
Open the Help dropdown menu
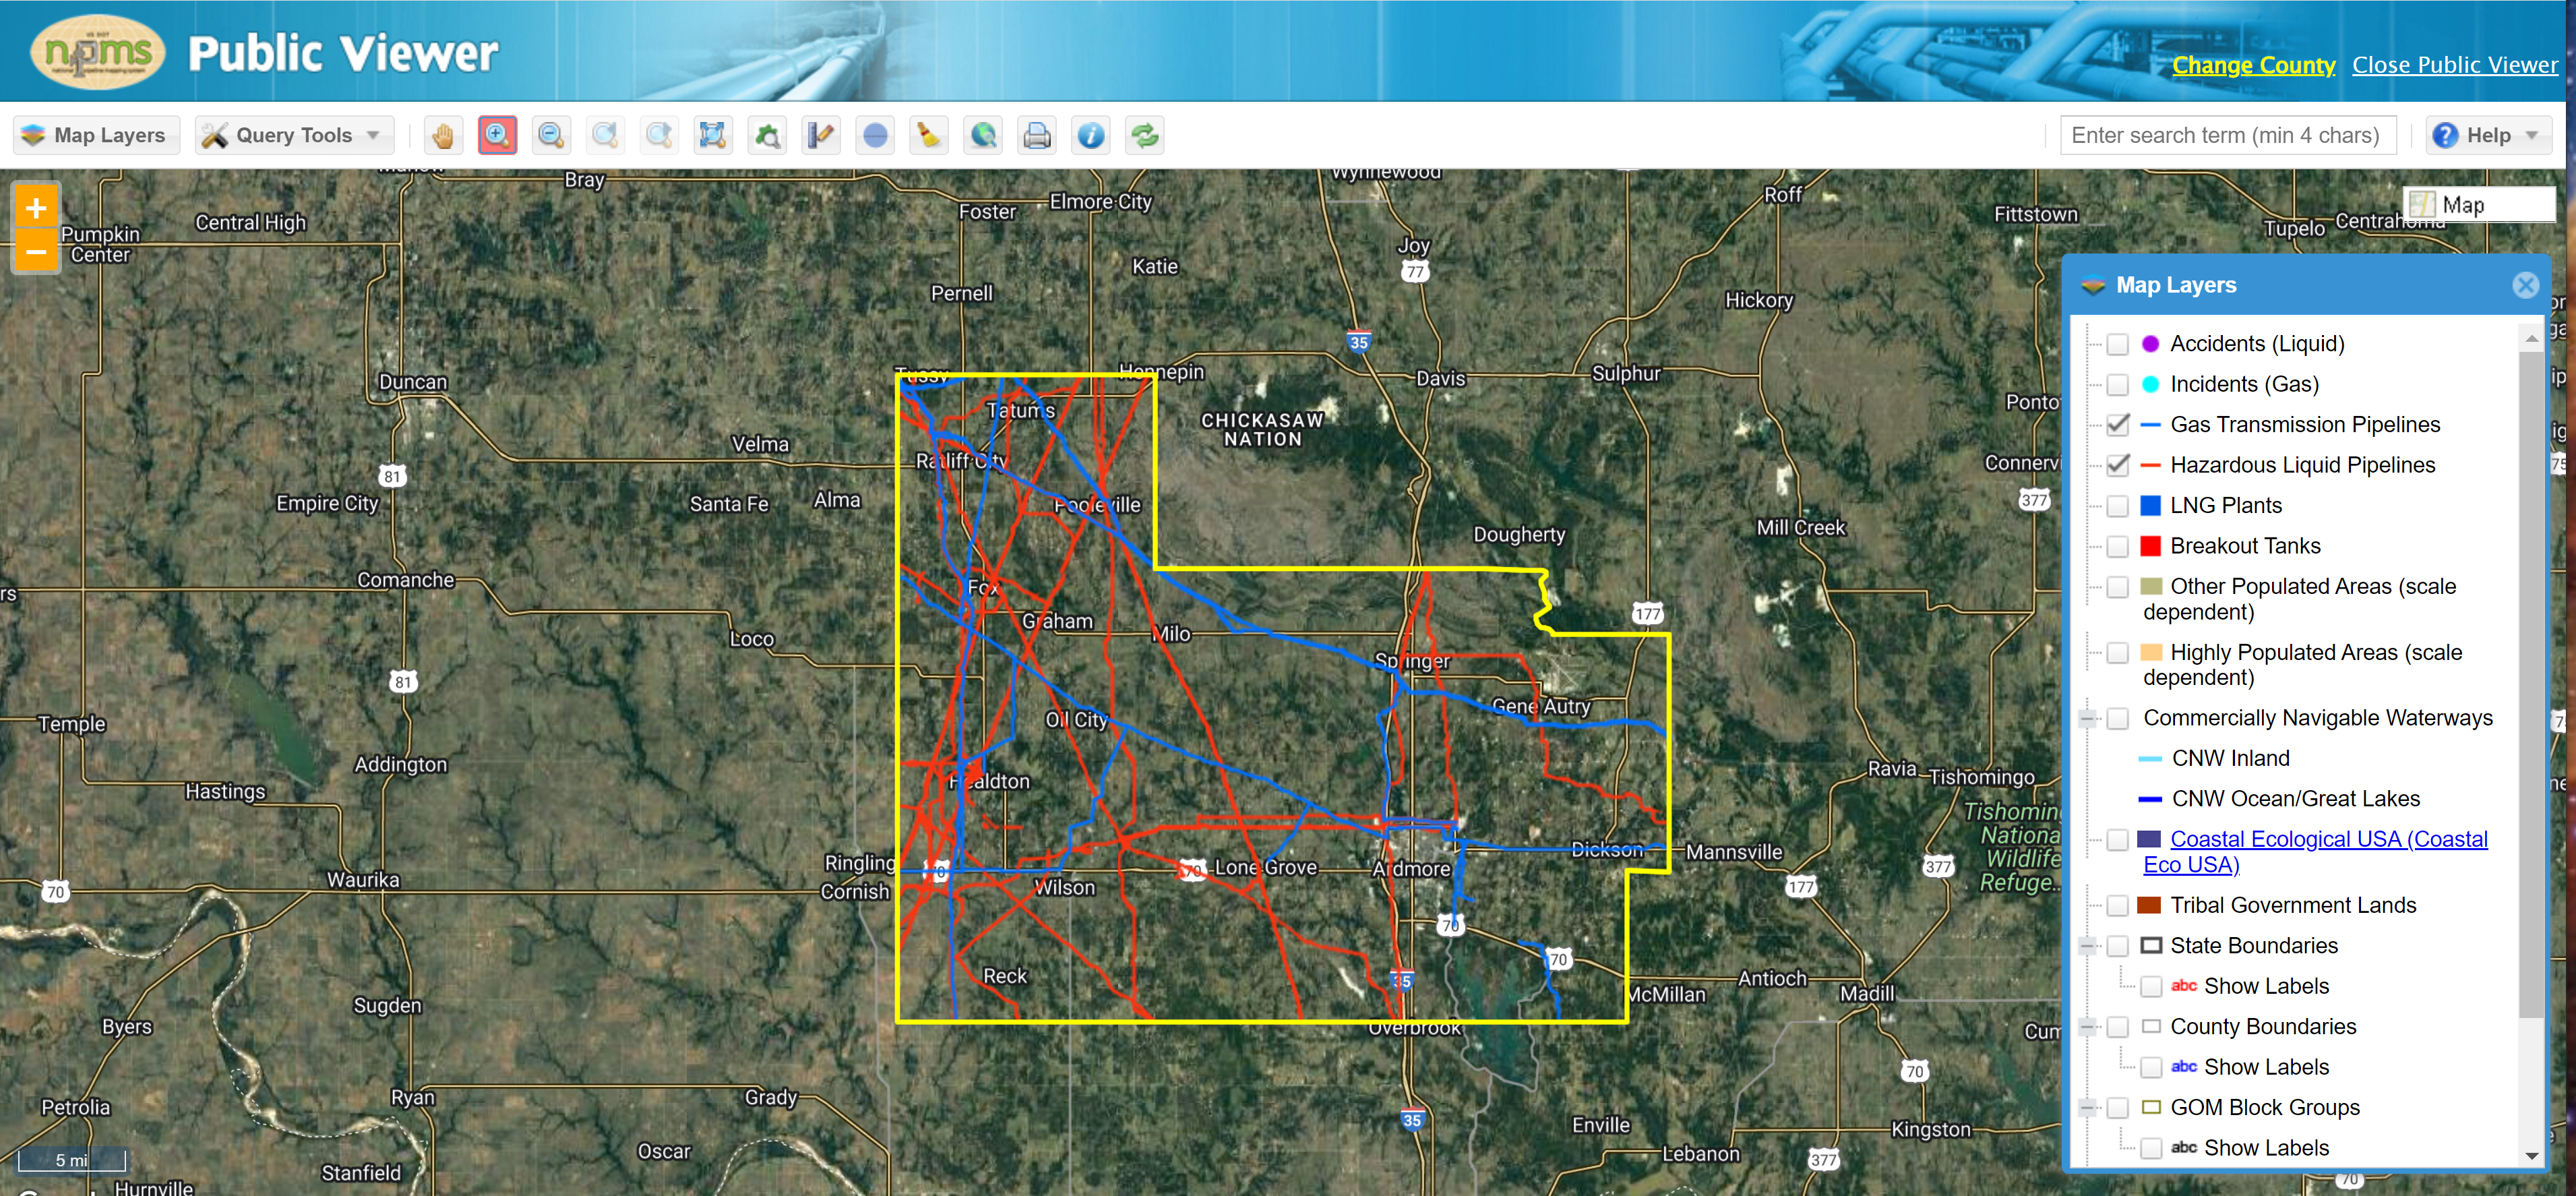(2487, 135)
